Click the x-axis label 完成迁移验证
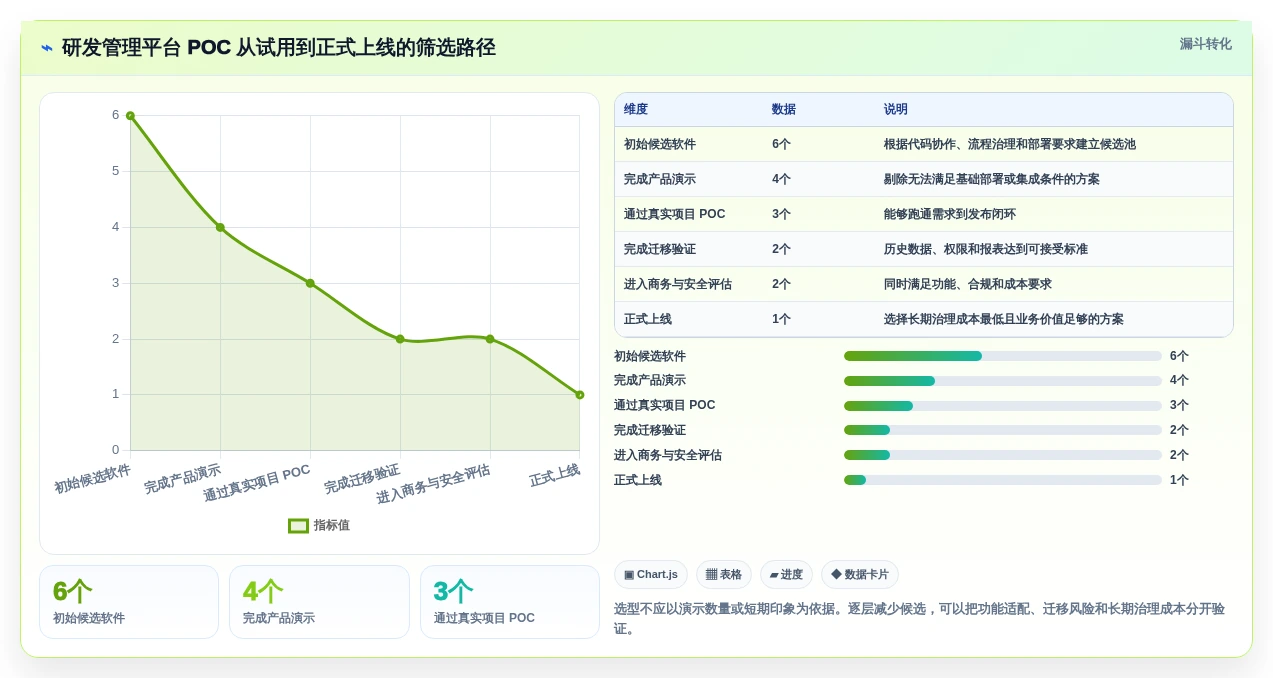Viewport: 1273px width, 678px height. 361,478
